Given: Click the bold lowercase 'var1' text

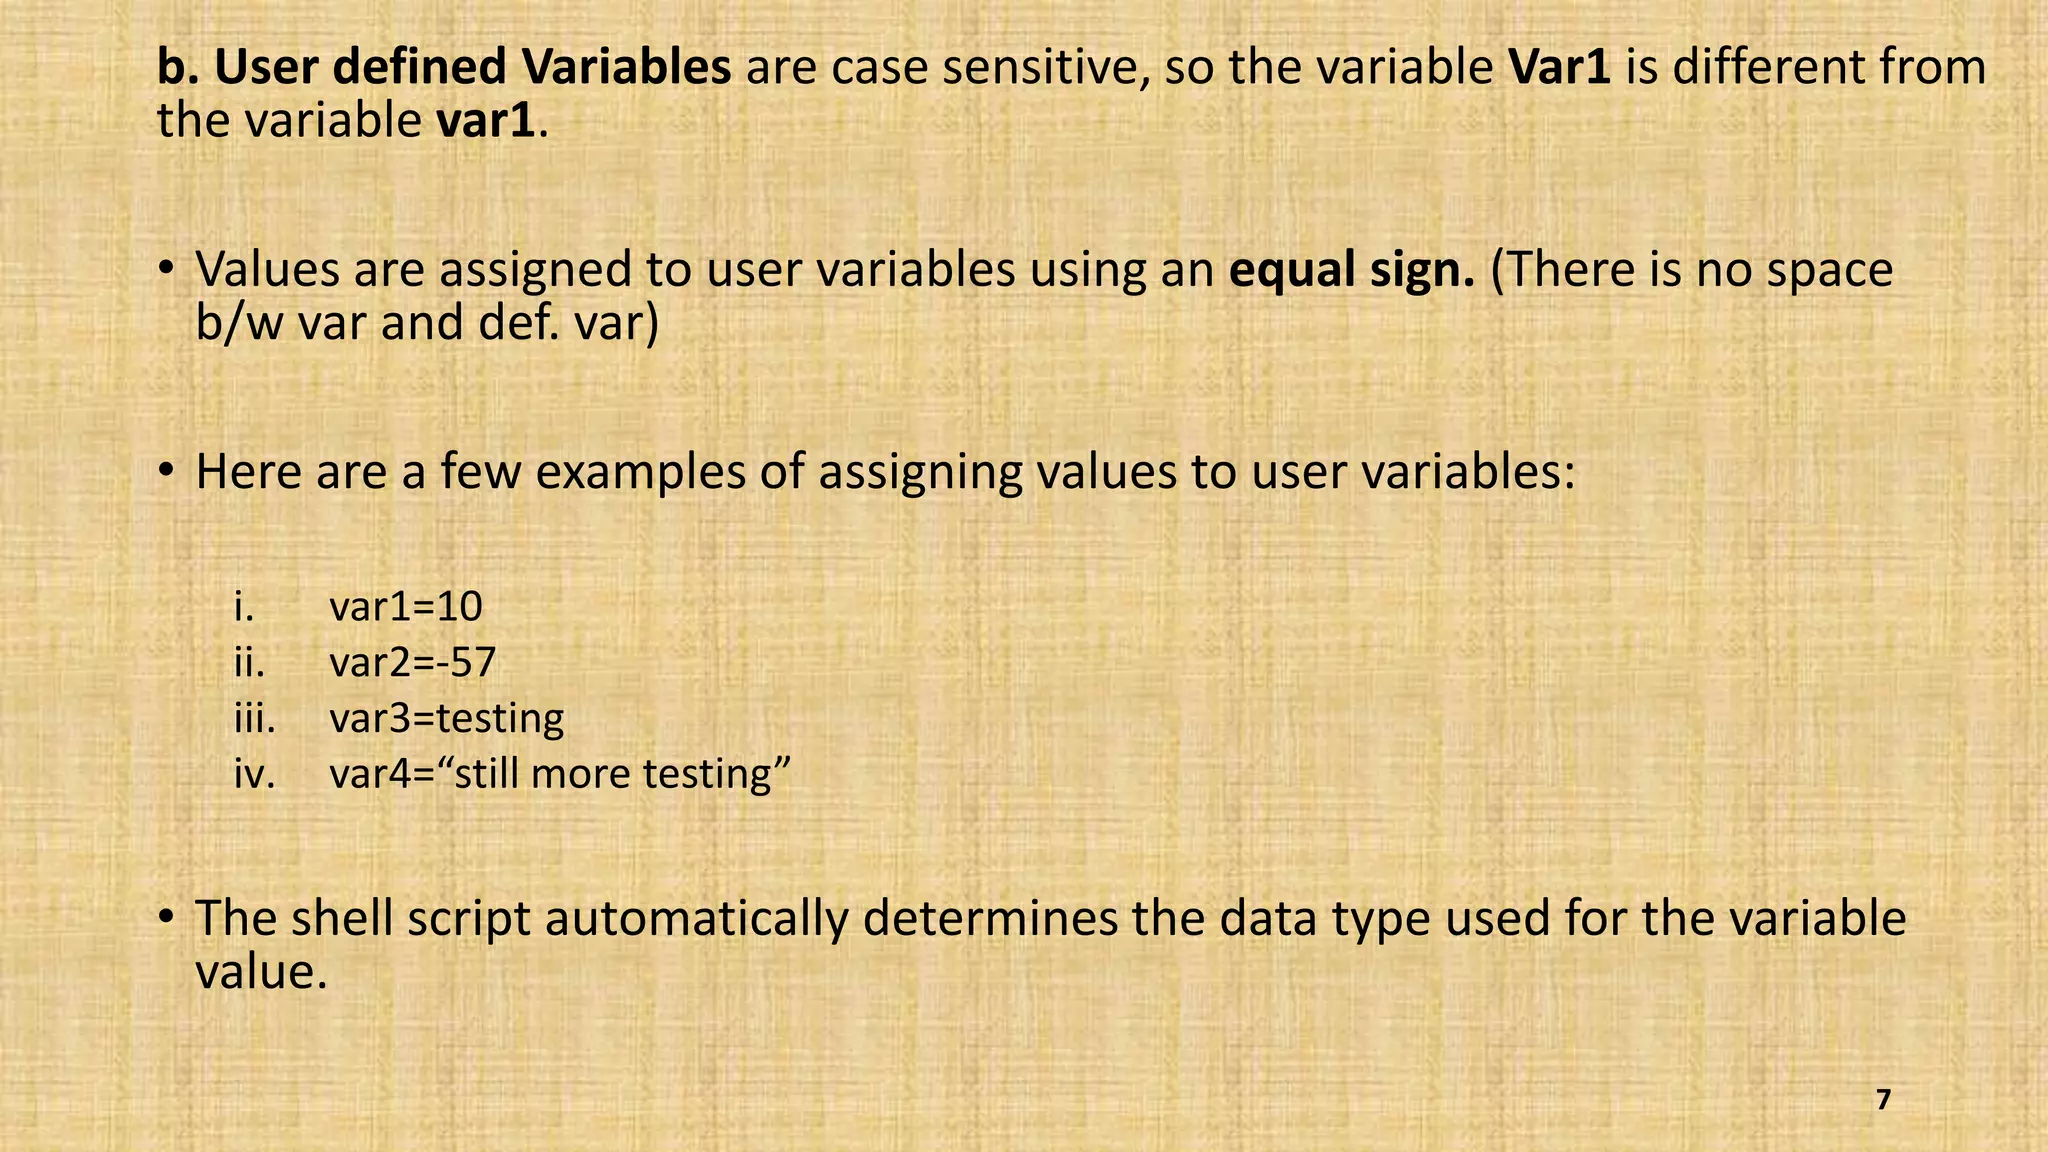Looking at the screenshot, I should click(x=487, y=121).
